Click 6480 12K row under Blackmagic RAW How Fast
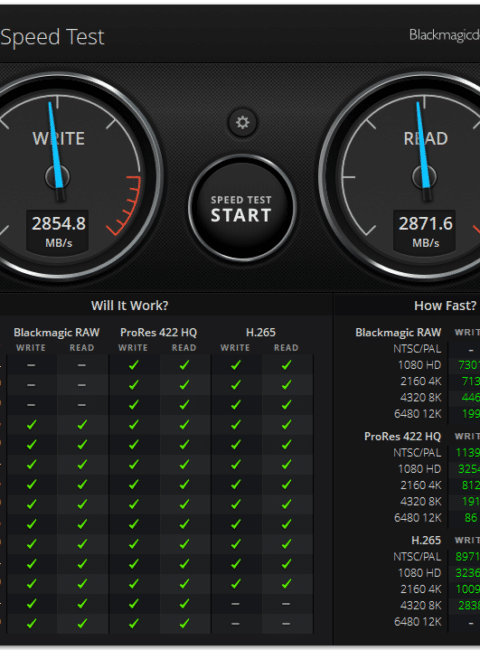This screenshot has height=650, width=480. click(418, 414)
